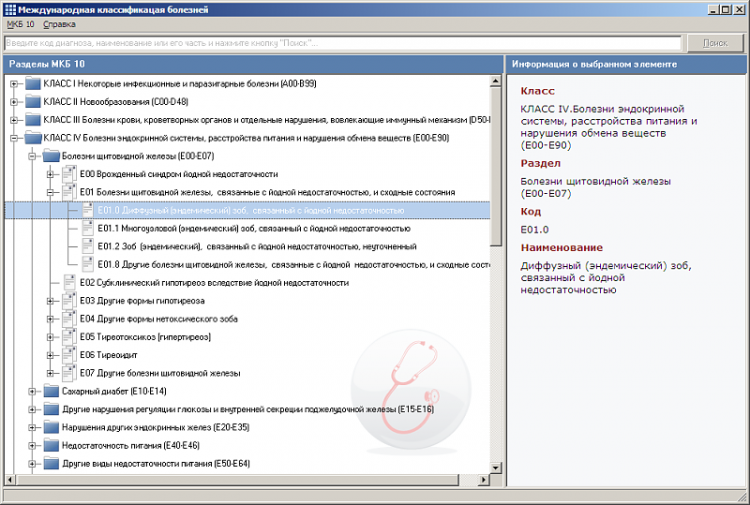Click the E05 document icon
The width and height of the screenshot is (750, 505).
(x=69, y=337)
